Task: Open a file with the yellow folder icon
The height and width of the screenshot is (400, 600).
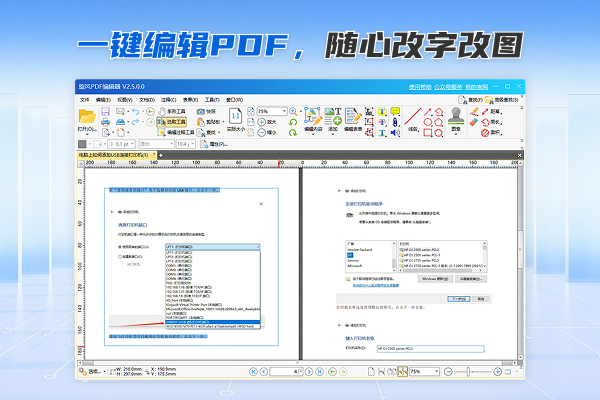Action: 87,116
